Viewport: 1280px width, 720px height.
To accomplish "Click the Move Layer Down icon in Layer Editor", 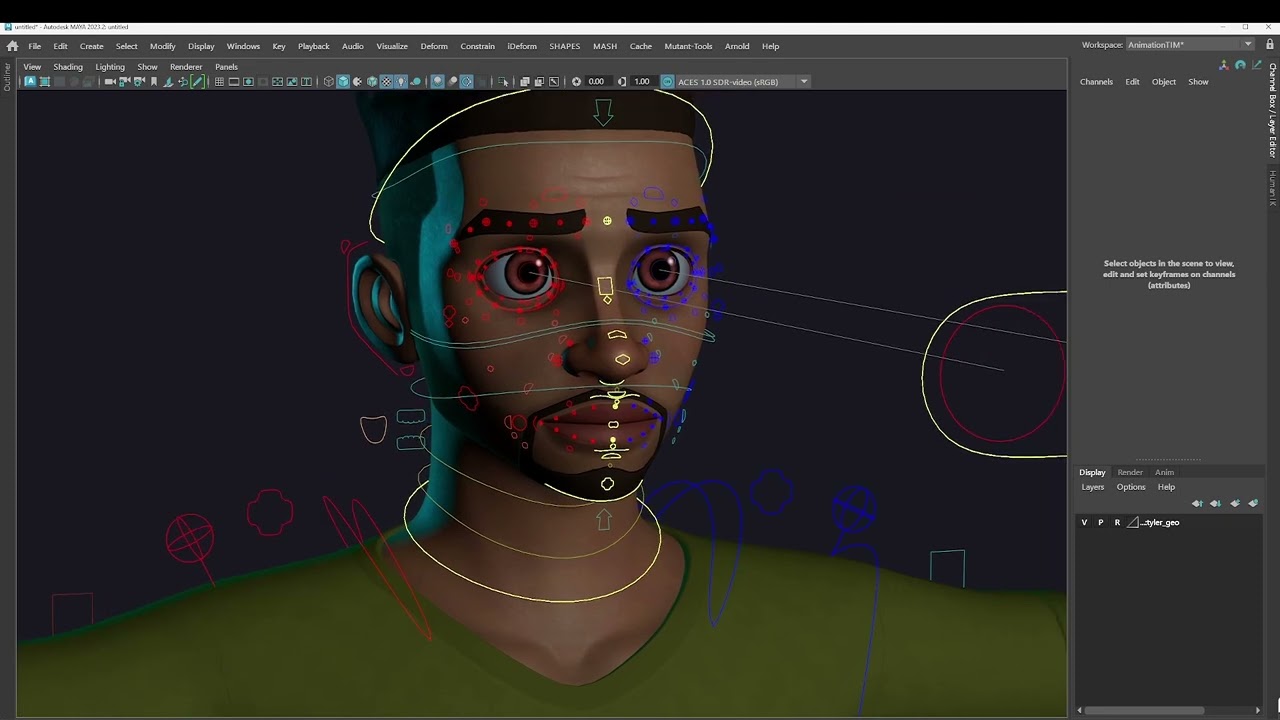I will click(1215, 503).
